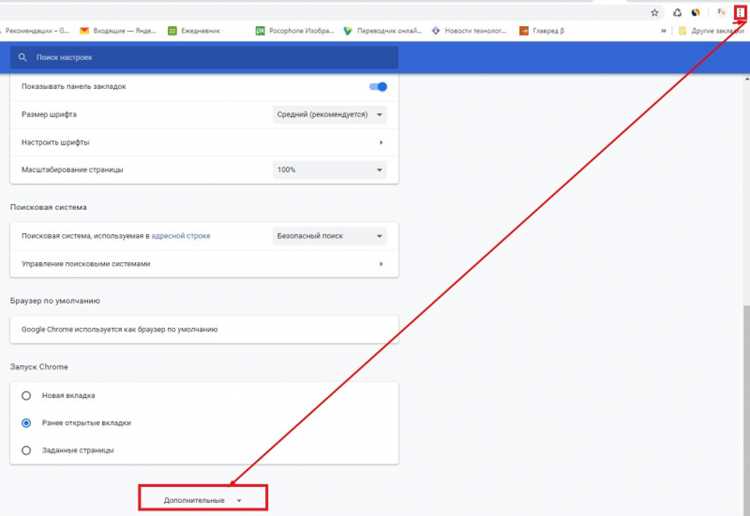Open the Безопасный поиск search engine dropdown
The image size is (750, 516).
click(329, 236)
